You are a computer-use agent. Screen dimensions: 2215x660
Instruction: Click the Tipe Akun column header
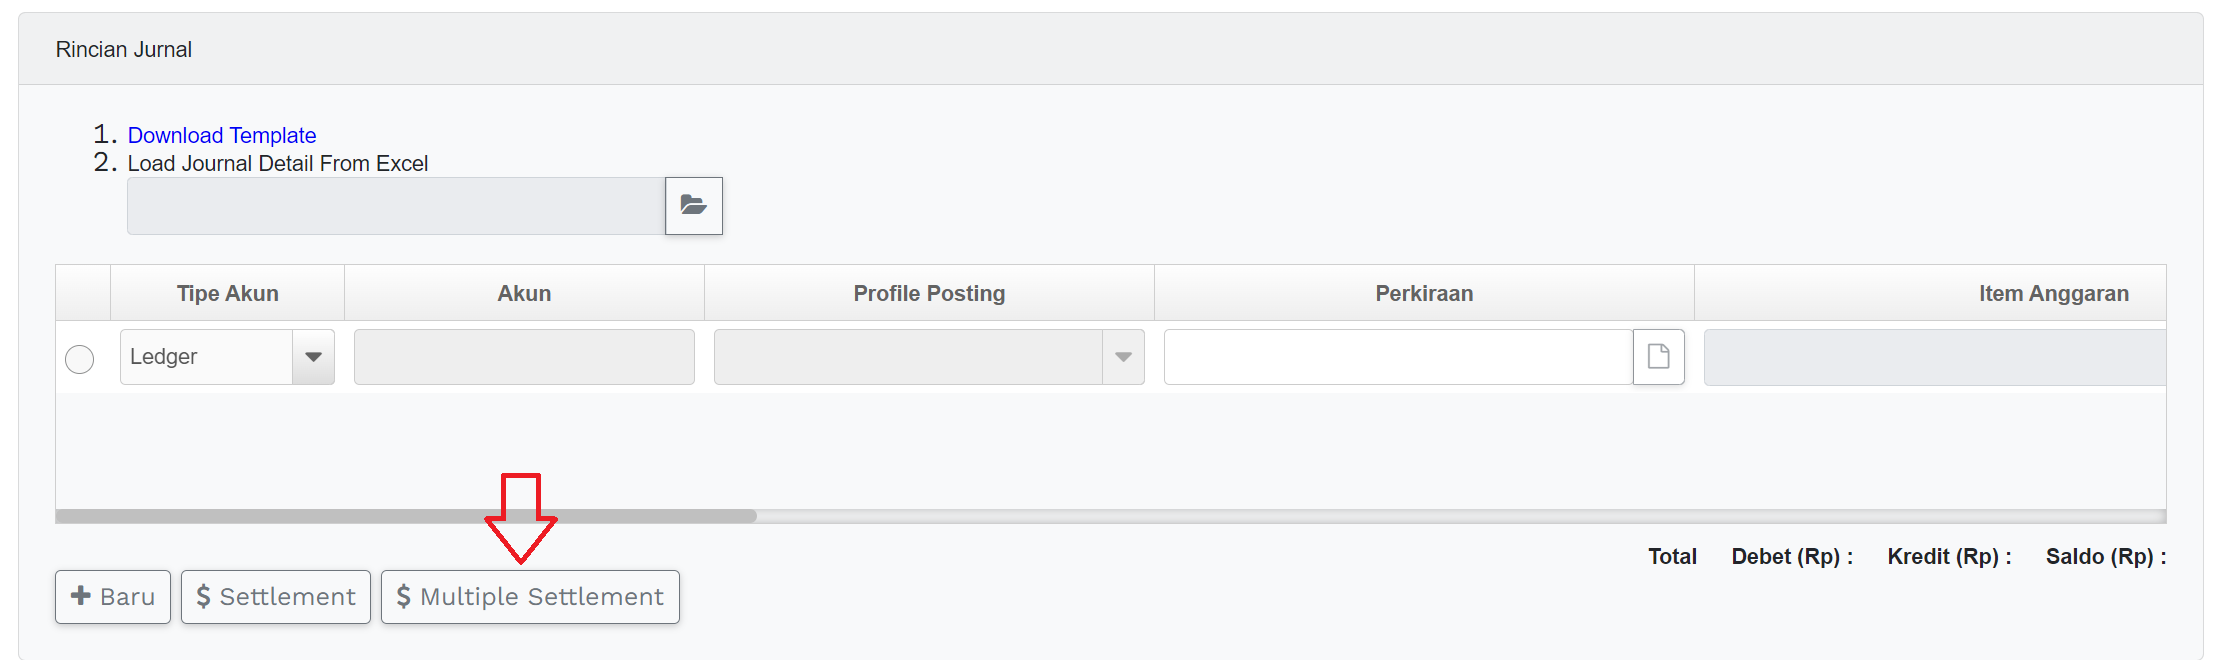[x=228, y=293]
